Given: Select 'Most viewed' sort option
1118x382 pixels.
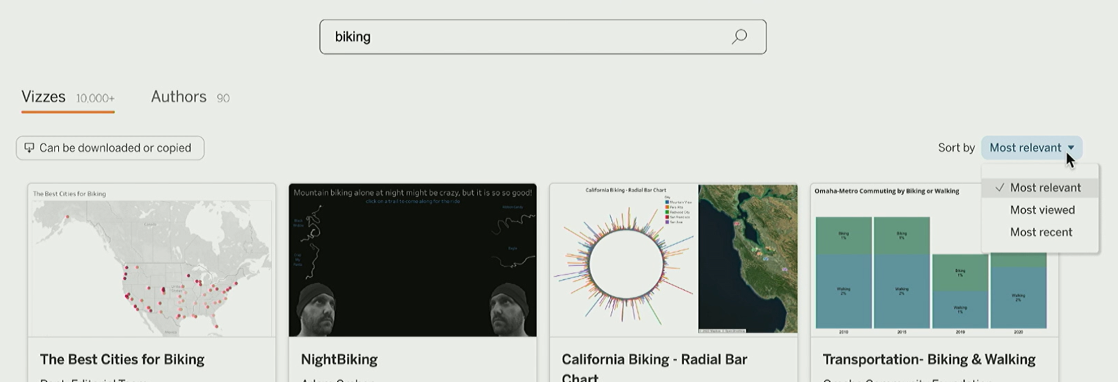Looking at the screenshot, I should [1040, 210].
